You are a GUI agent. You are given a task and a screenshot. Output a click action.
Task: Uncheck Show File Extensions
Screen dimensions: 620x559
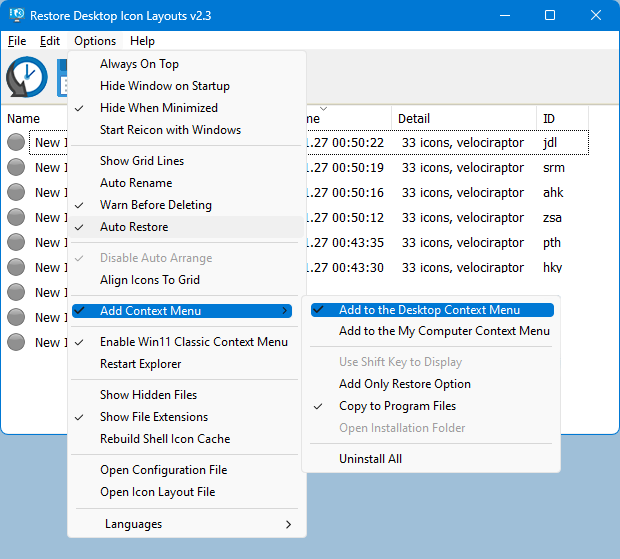(186, 417)
